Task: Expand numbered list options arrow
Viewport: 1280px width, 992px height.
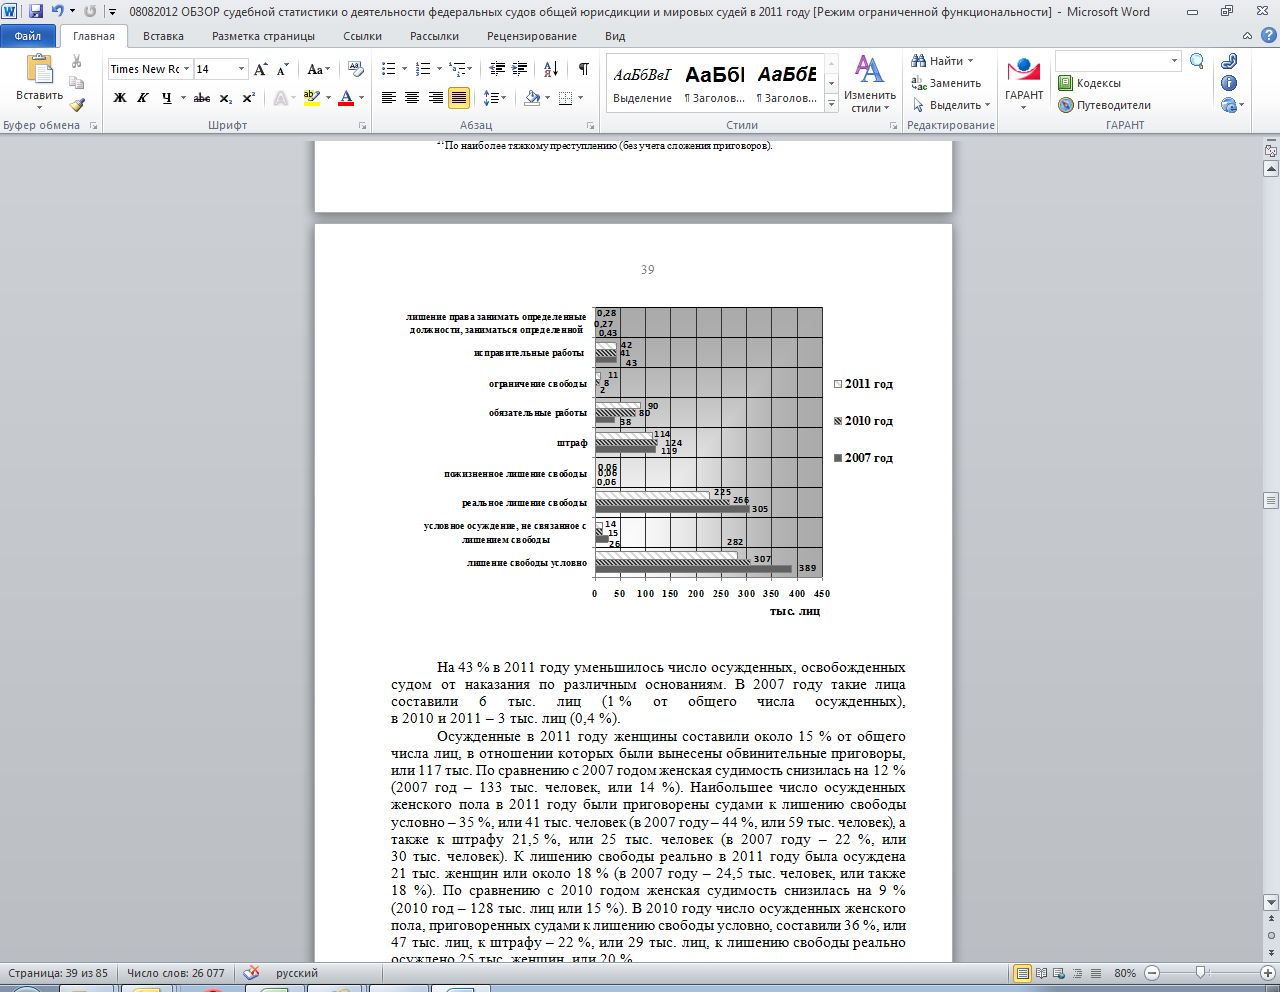Action: pos(438,69)
